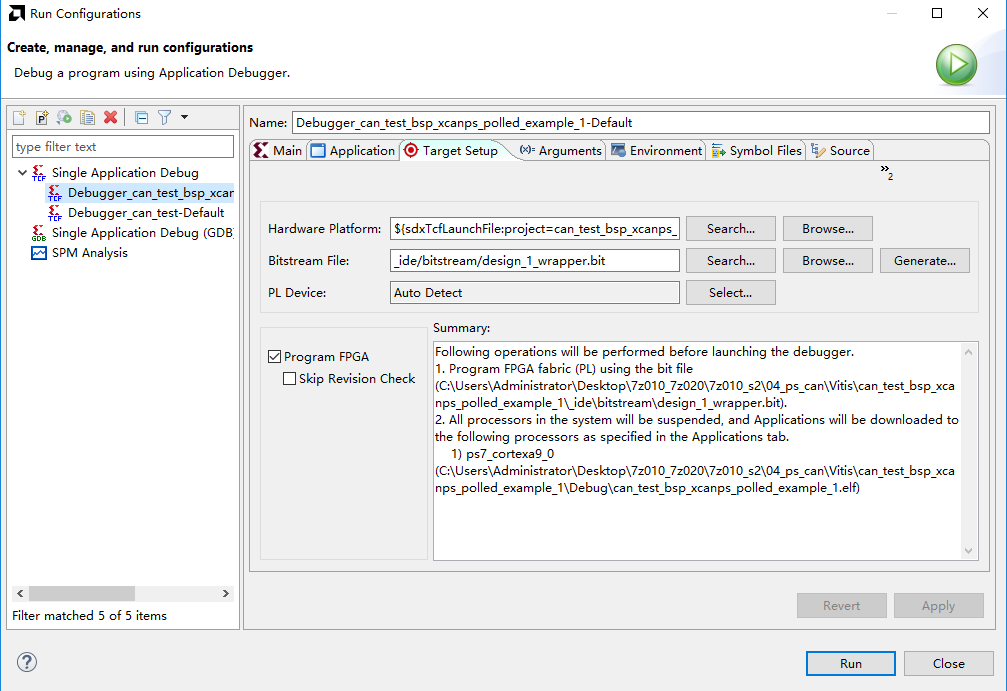This screenshot has height=691, width=1007.
Task: Switch to the Environment tab
Action: (x=656, y=150)
